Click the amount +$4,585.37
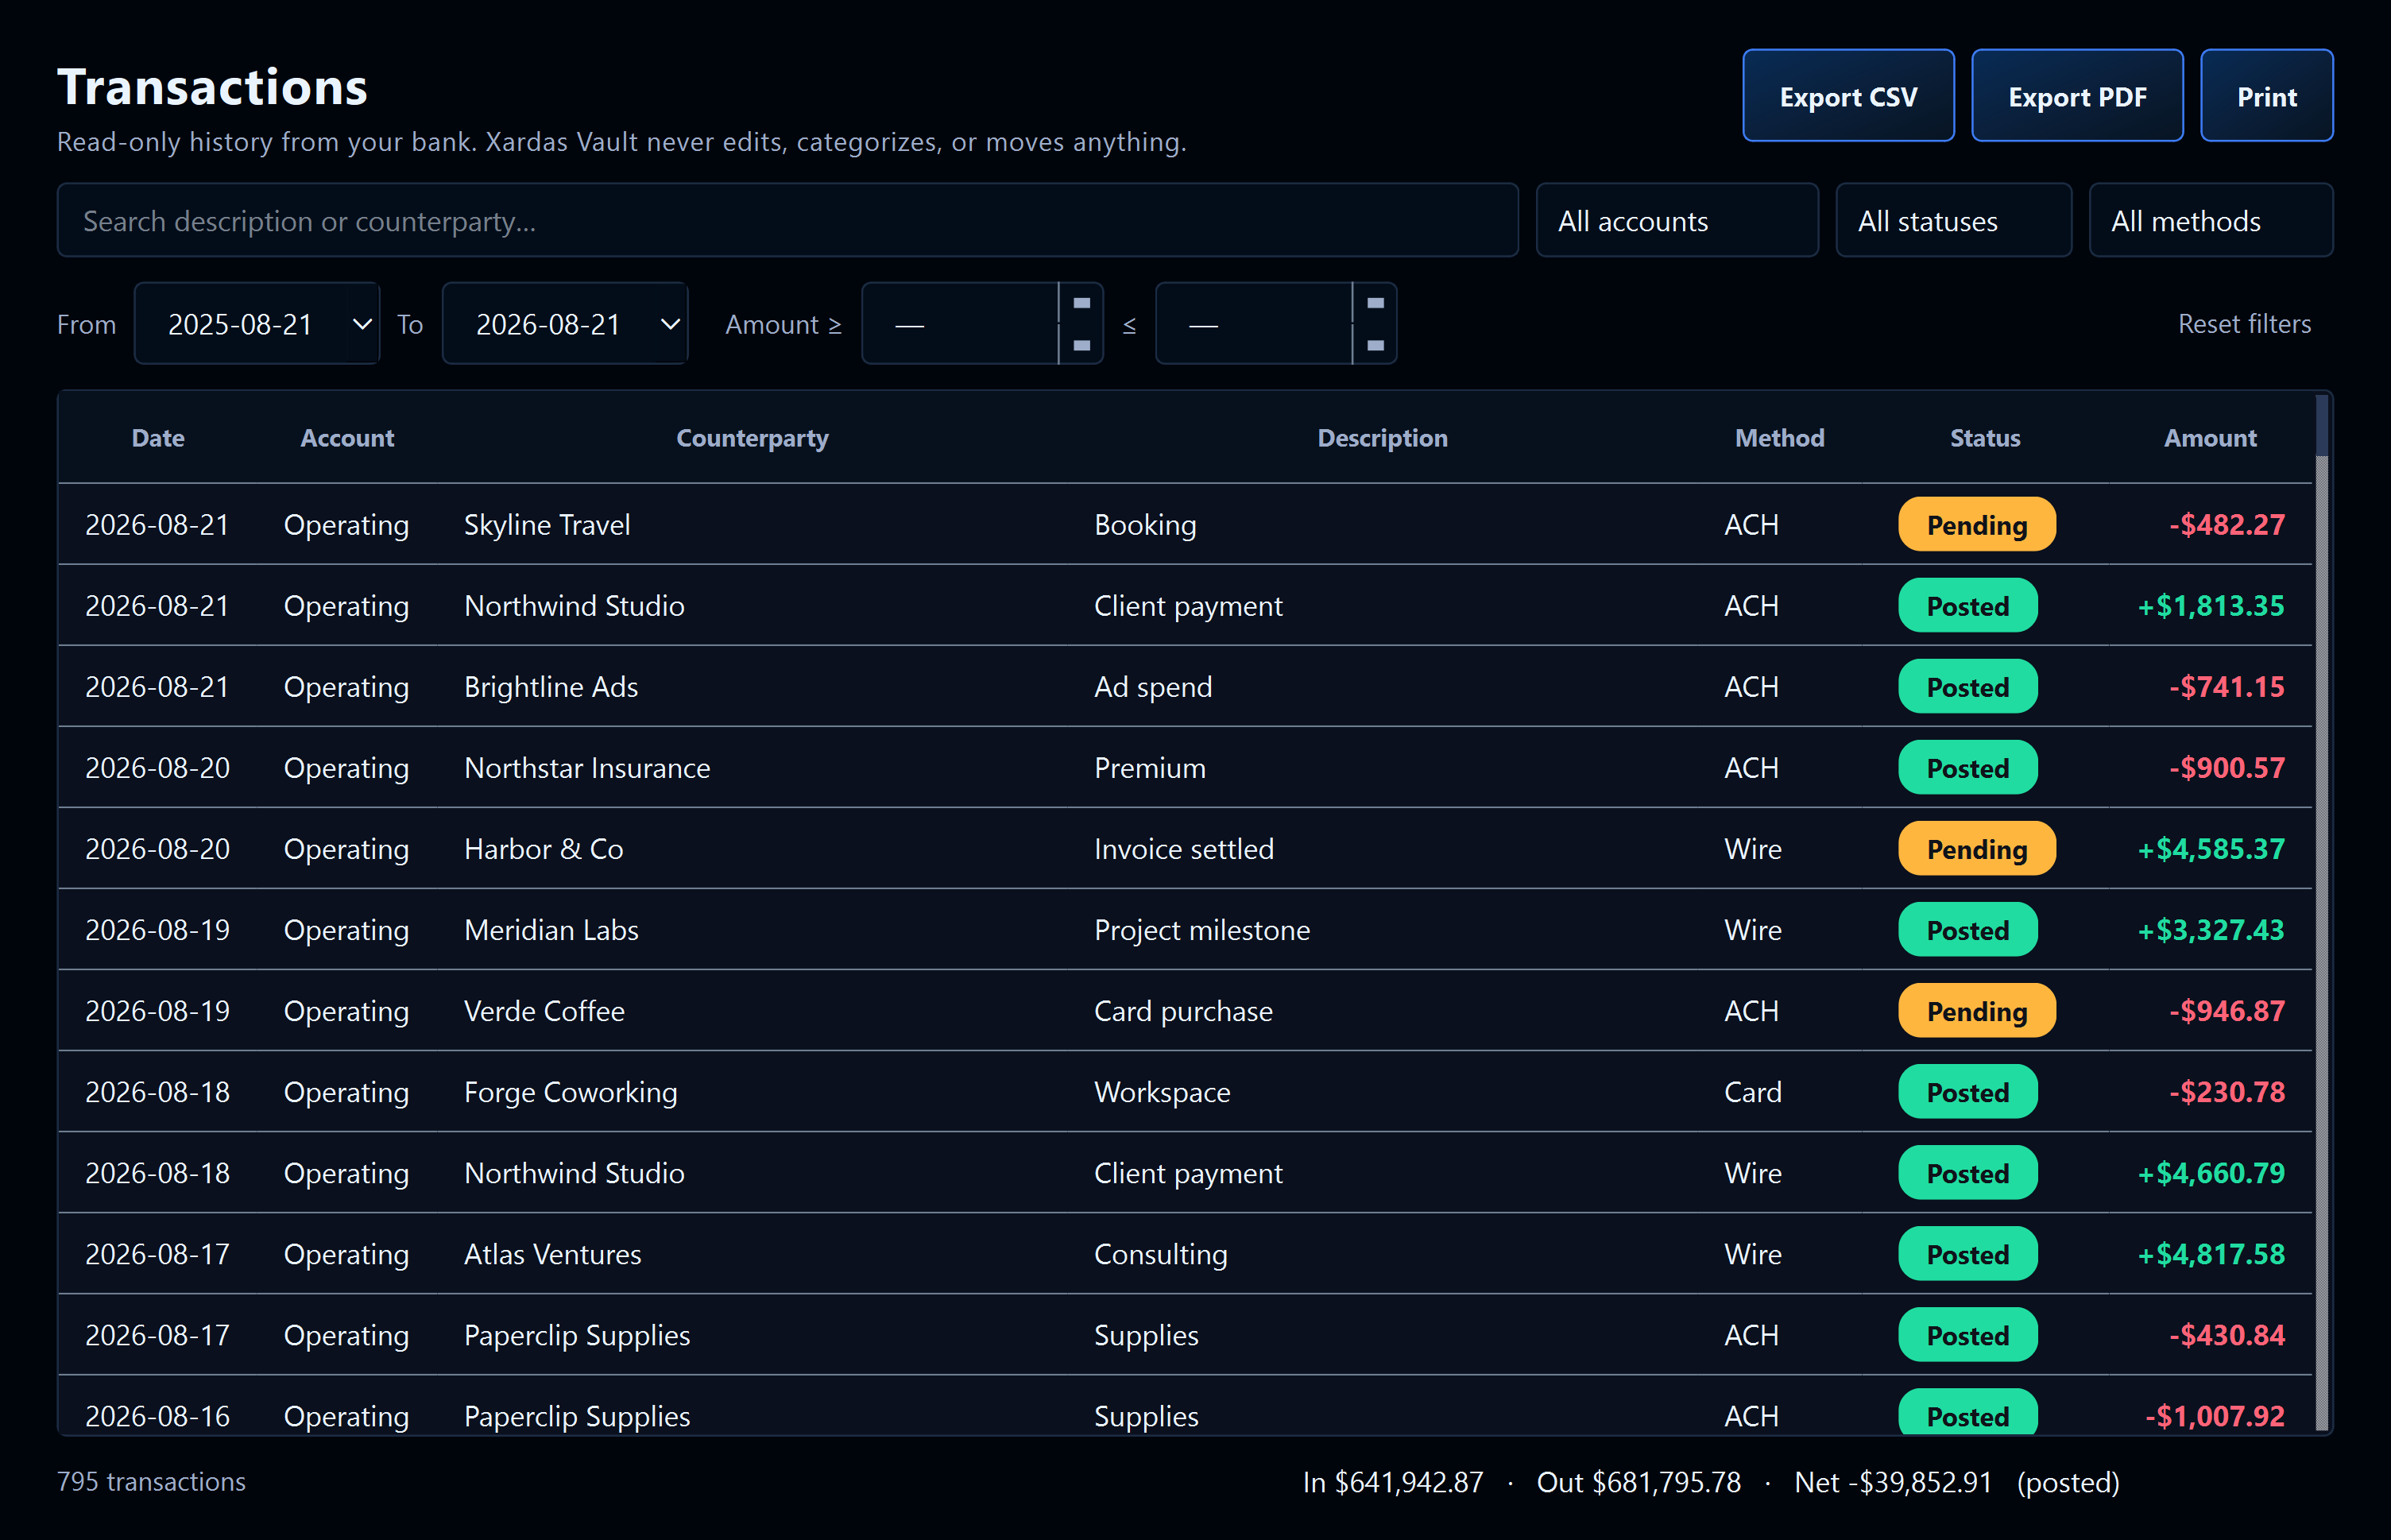2391x1540 pixels. (x=2210, y=849)
